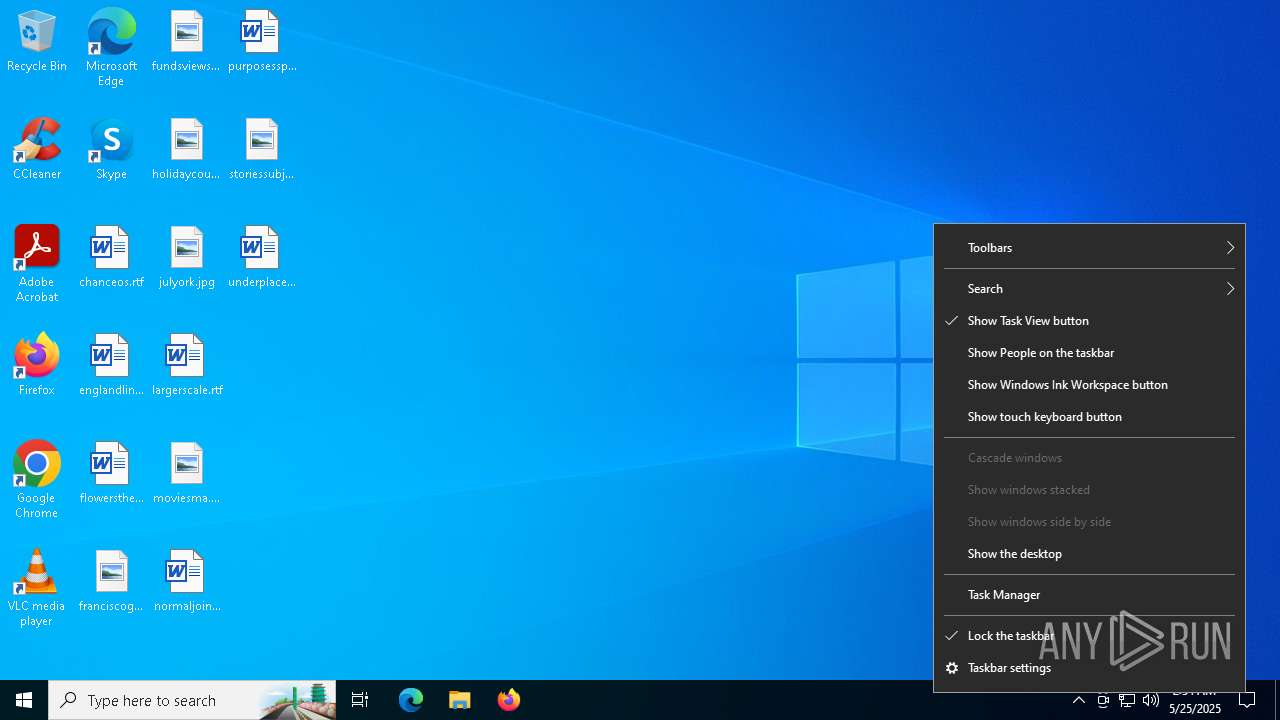1280x720 pixels.
Task: Select the Microsoft Edge desktop shortcut
Action: [111, 48]
